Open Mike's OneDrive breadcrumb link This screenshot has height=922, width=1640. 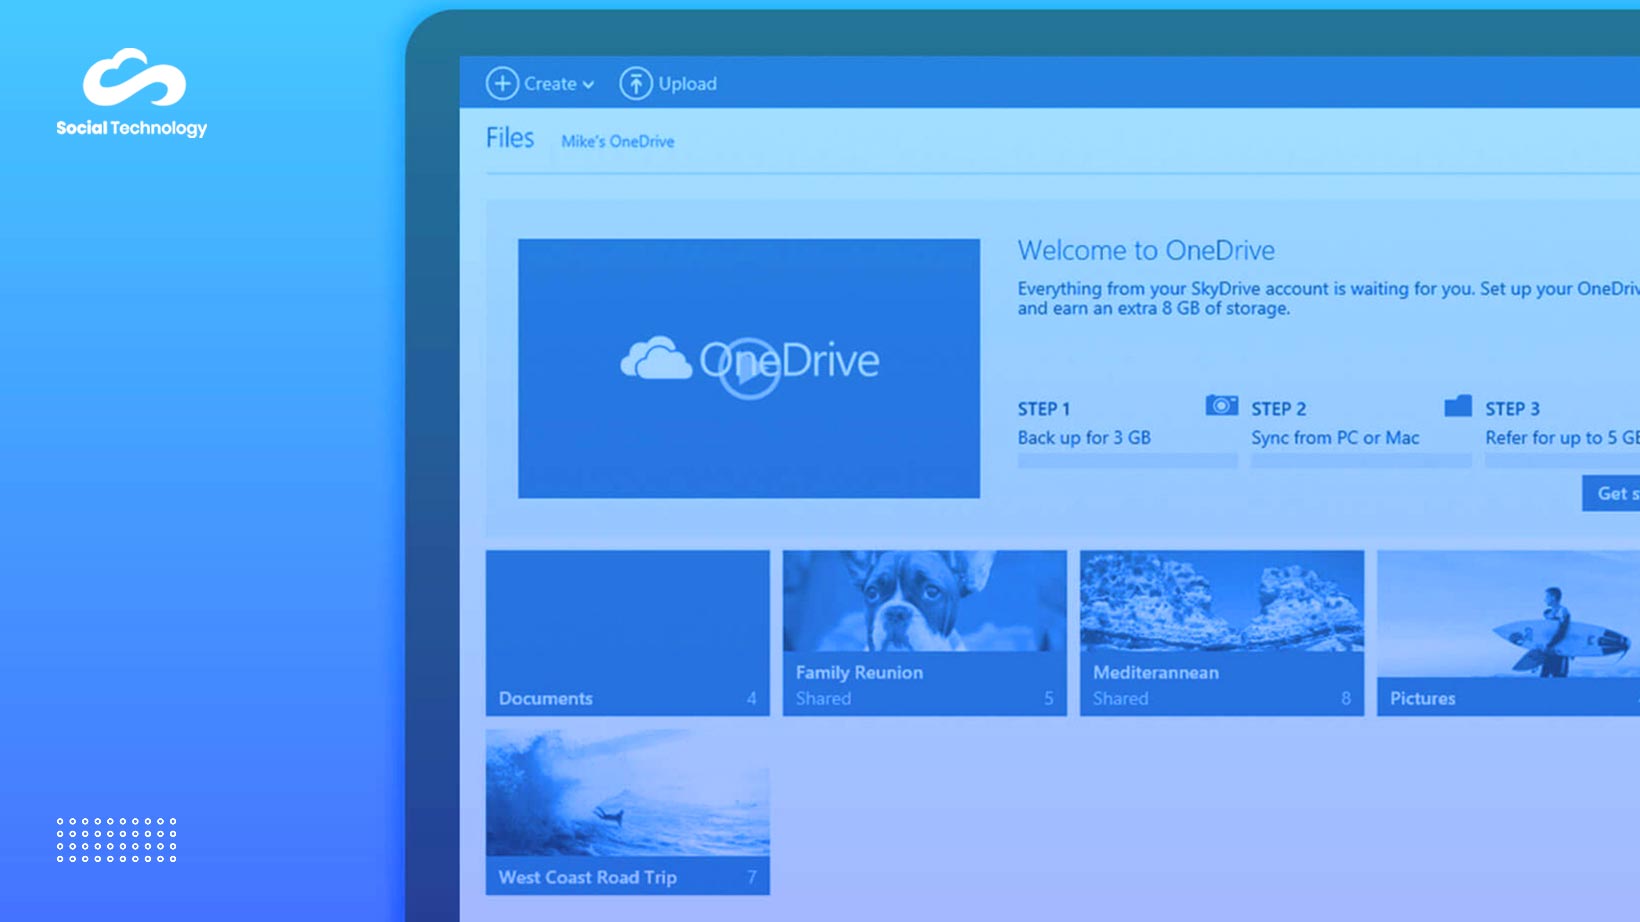tap(618, 141)
